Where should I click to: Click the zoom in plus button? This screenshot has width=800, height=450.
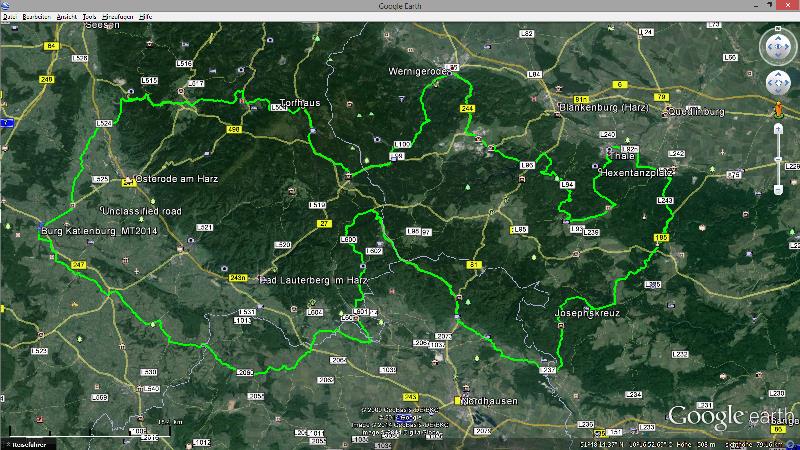pyautogui.click(x=778, y=129)
